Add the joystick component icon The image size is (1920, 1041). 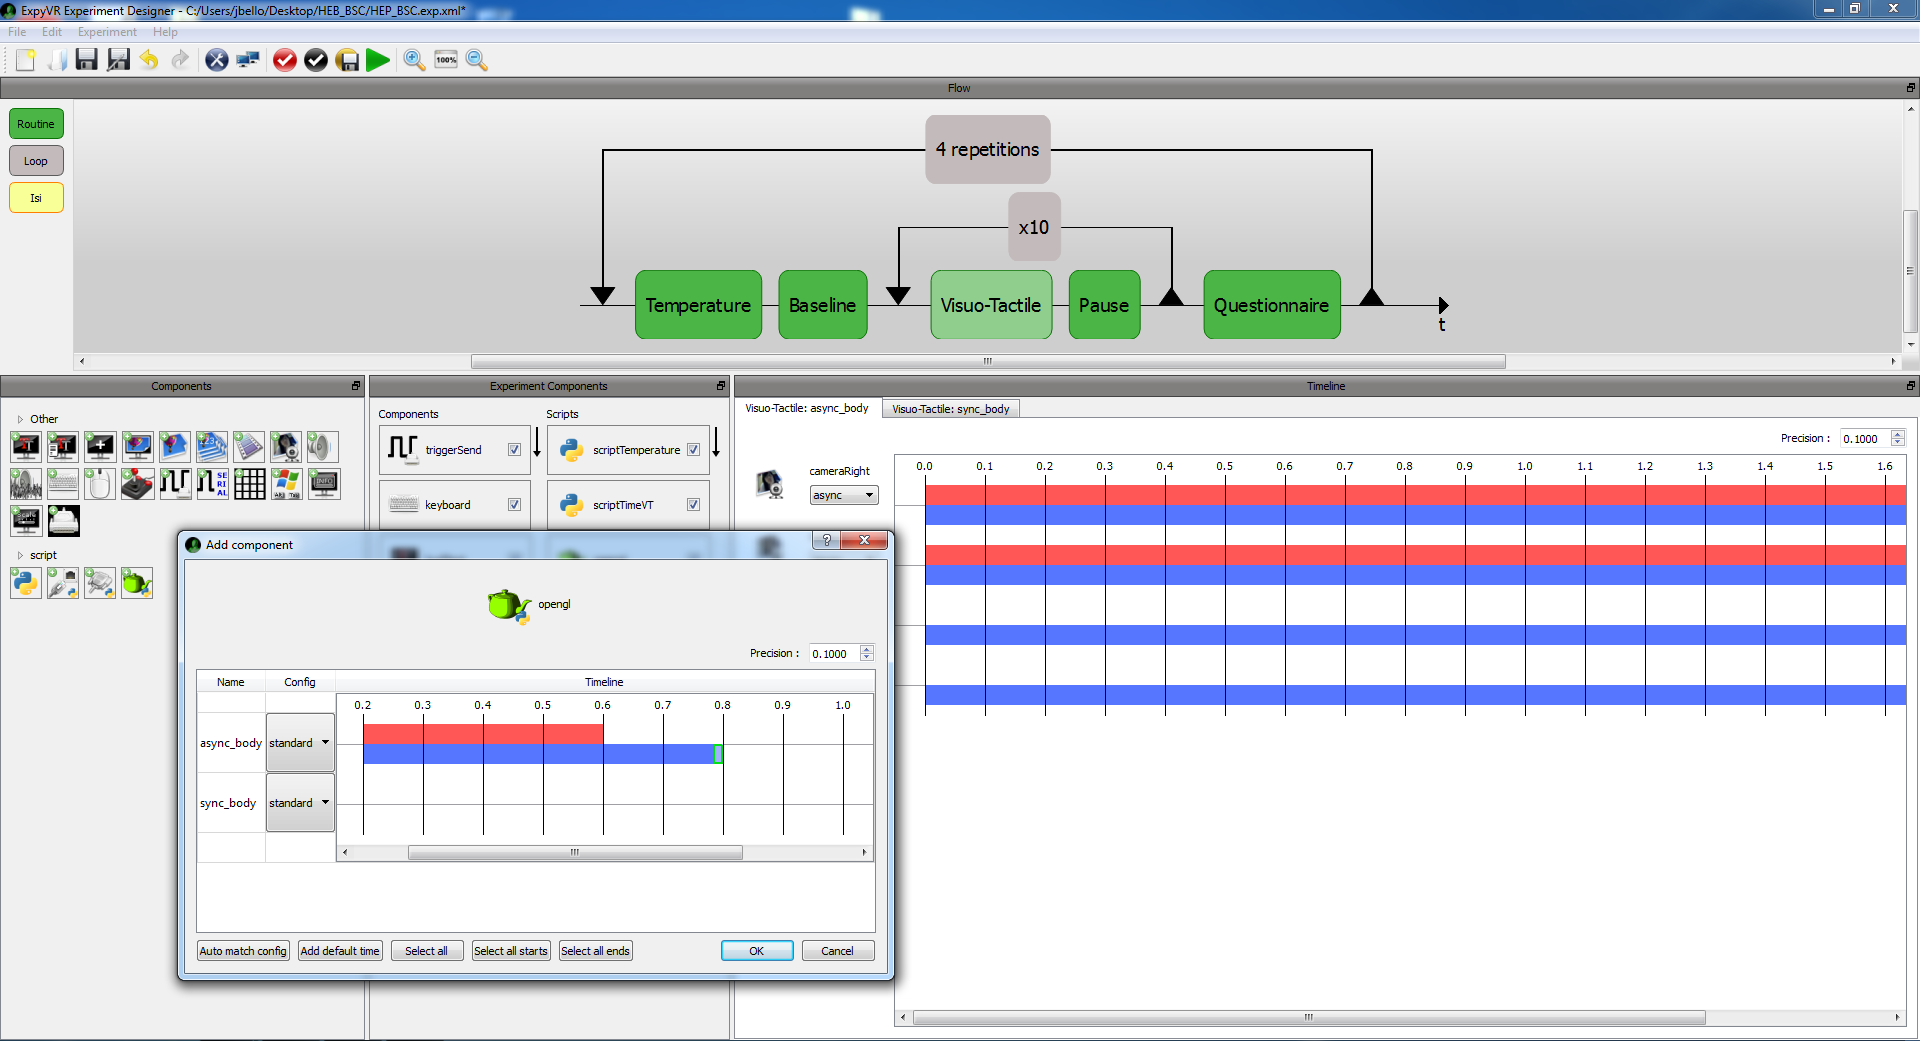pos(137,484)
